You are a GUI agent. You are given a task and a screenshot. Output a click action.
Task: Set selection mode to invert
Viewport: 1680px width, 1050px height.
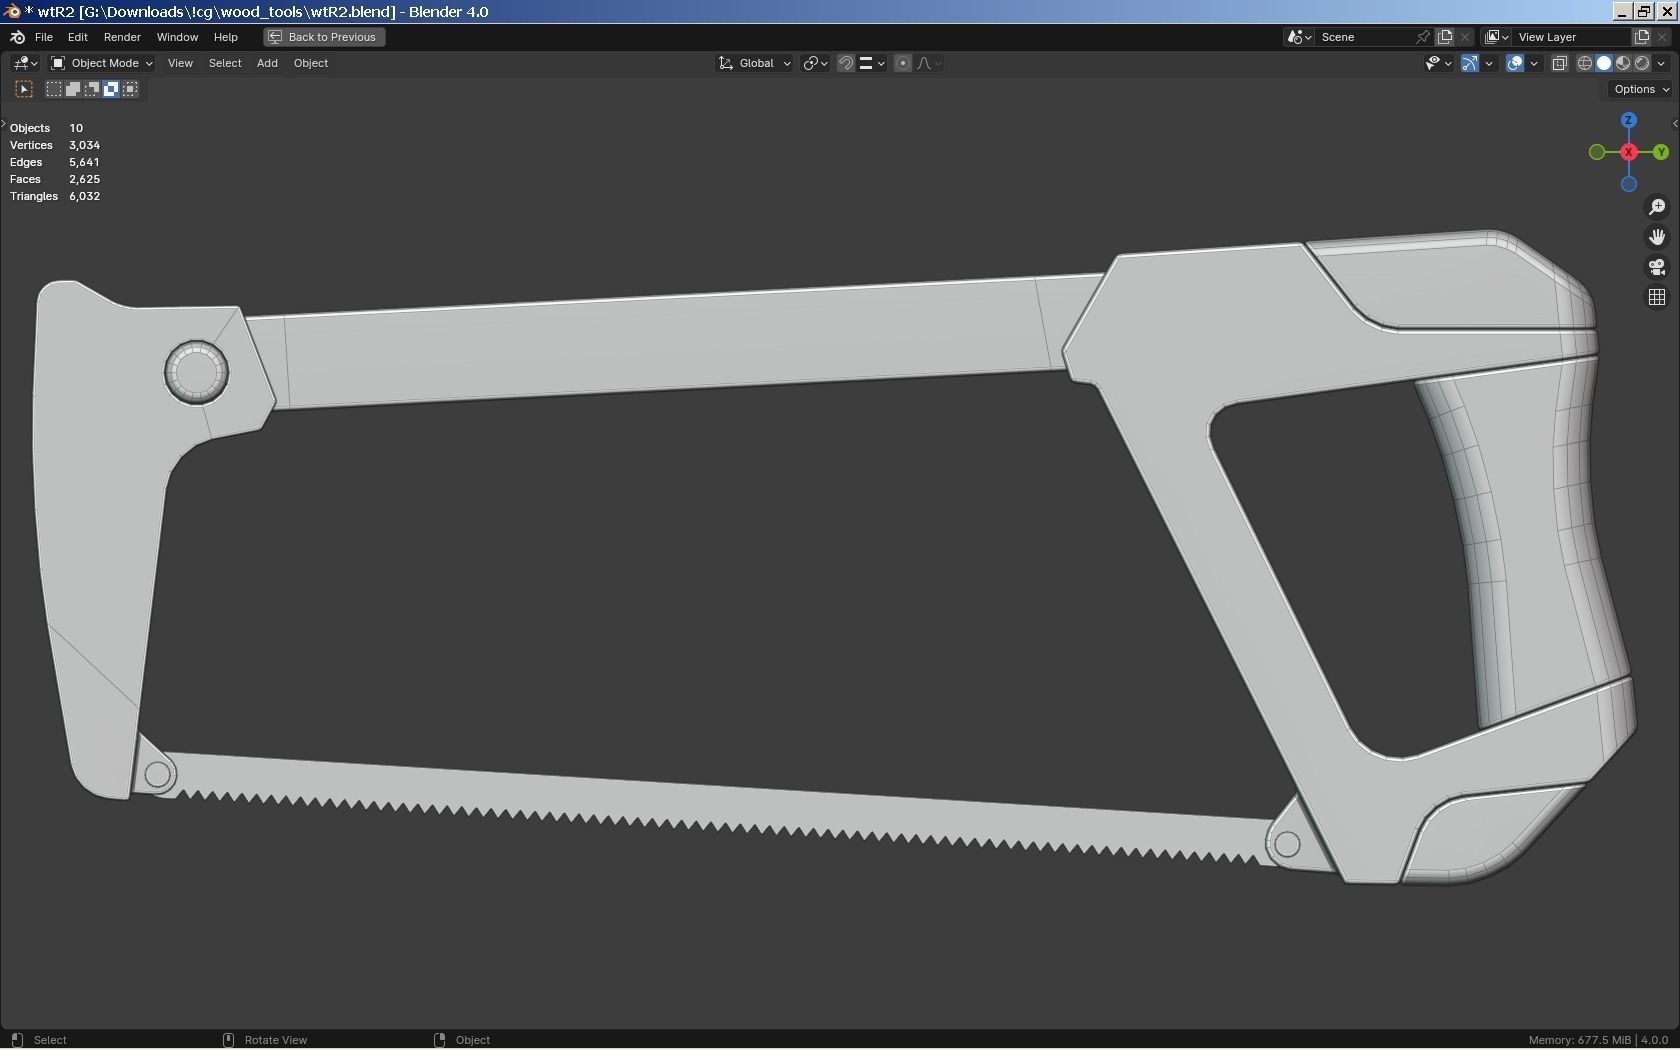tap(111, 89)
